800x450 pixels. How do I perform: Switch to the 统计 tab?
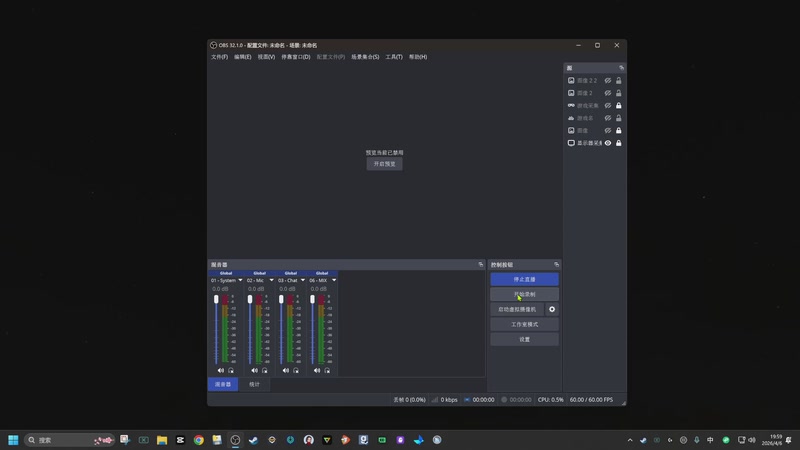click(254, 384)
